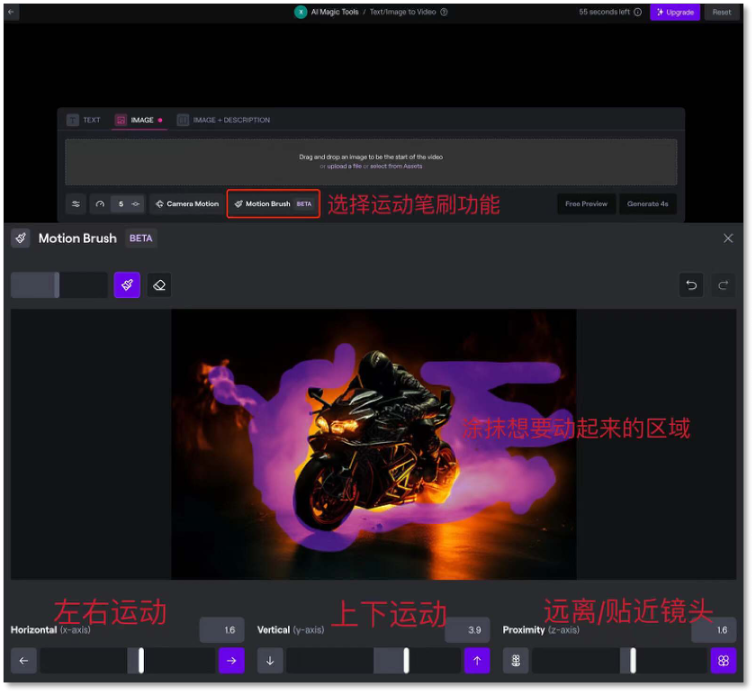Click the down arrow vertical button

270,661
